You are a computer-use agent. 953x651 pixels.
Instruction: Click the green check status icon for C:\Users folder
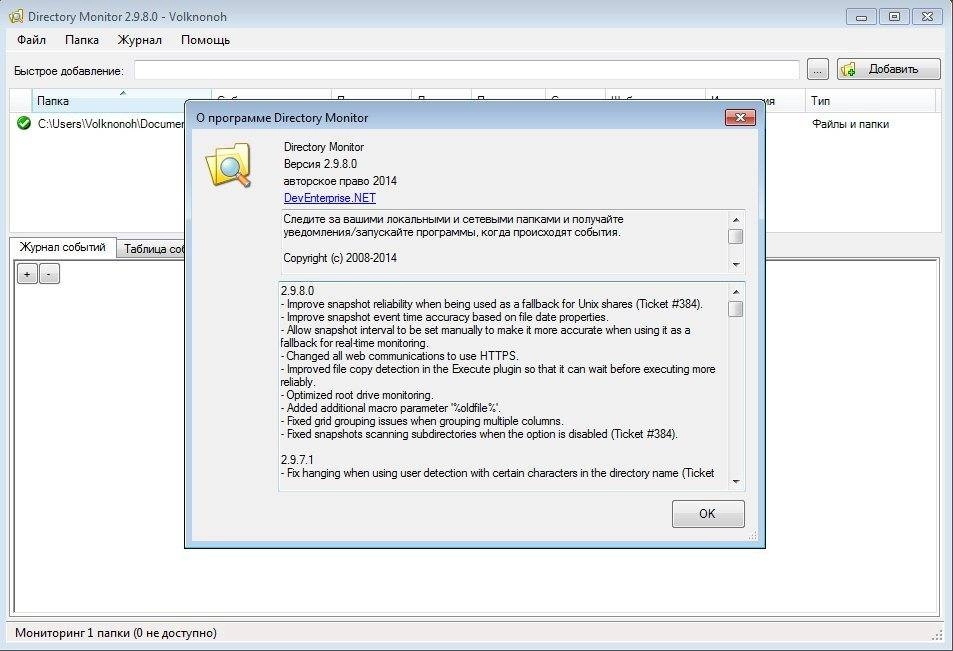[24, 123]
